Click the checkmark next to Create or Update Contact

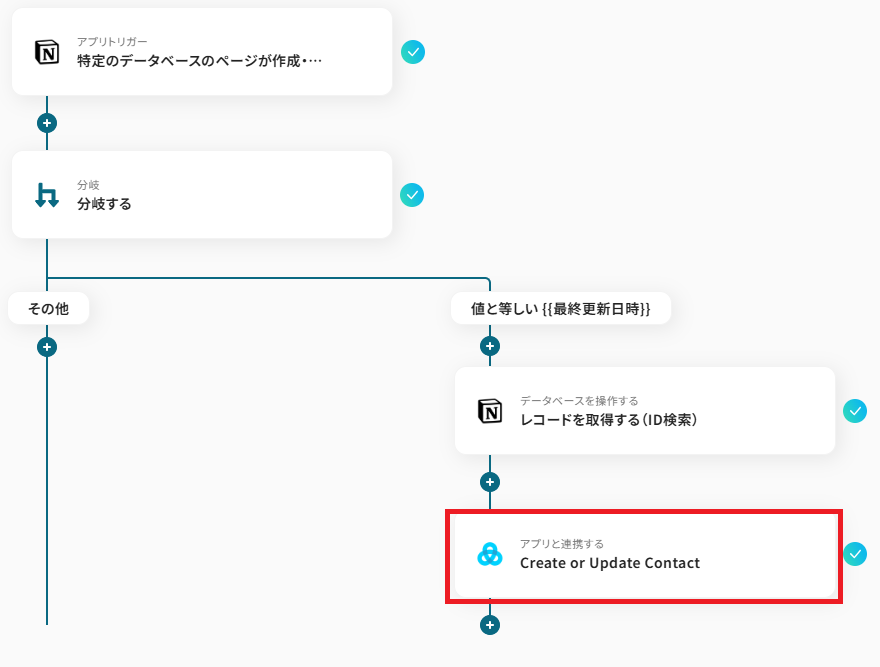[x=855, y=554]
